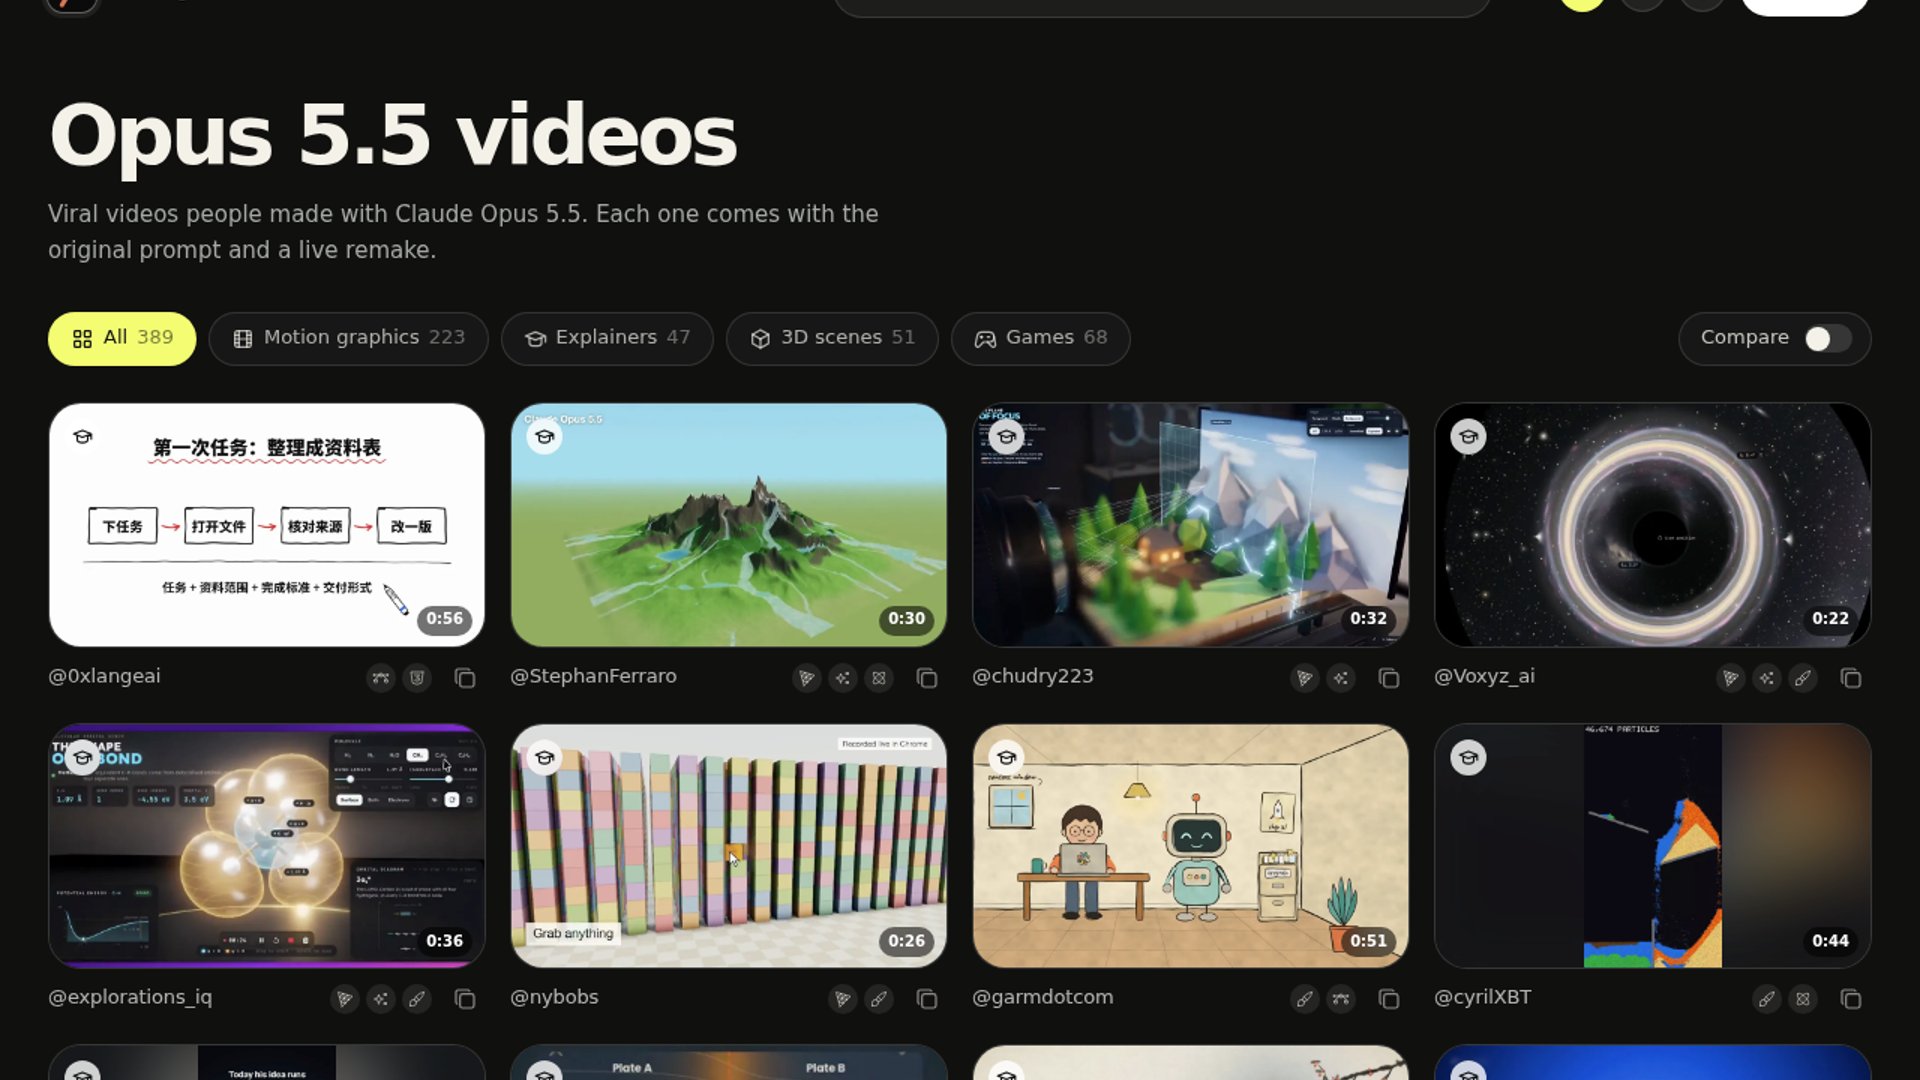Click the triangle mesh tag icon for @StephanFerraro
Image resolution: width=1920 pixels, height=1080 pixels.
[807, 678]
